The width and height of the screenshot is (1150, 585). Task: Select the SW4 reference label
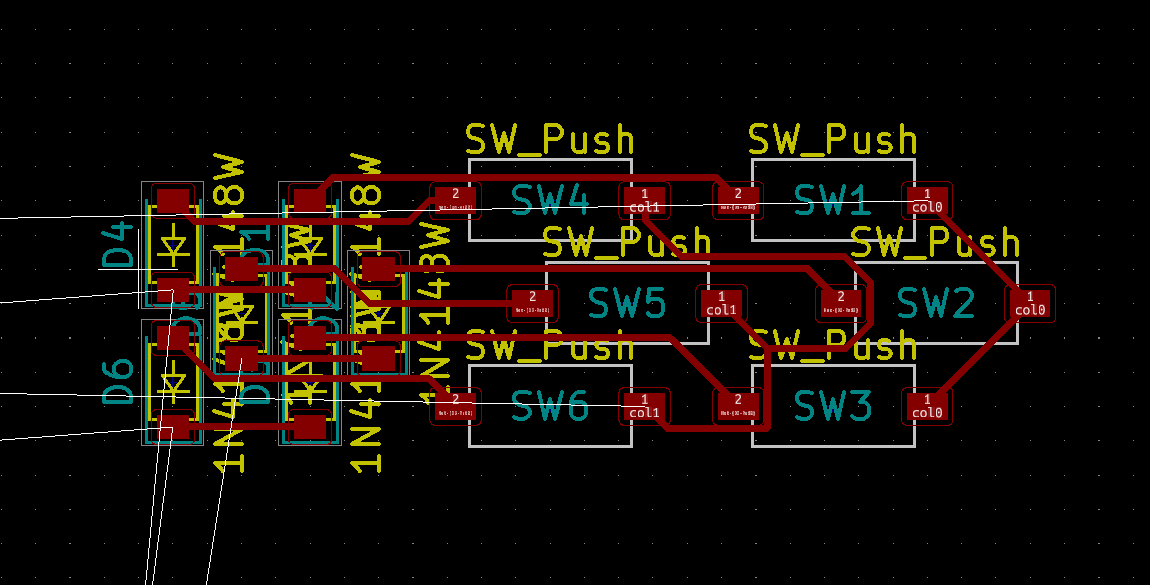549,200
